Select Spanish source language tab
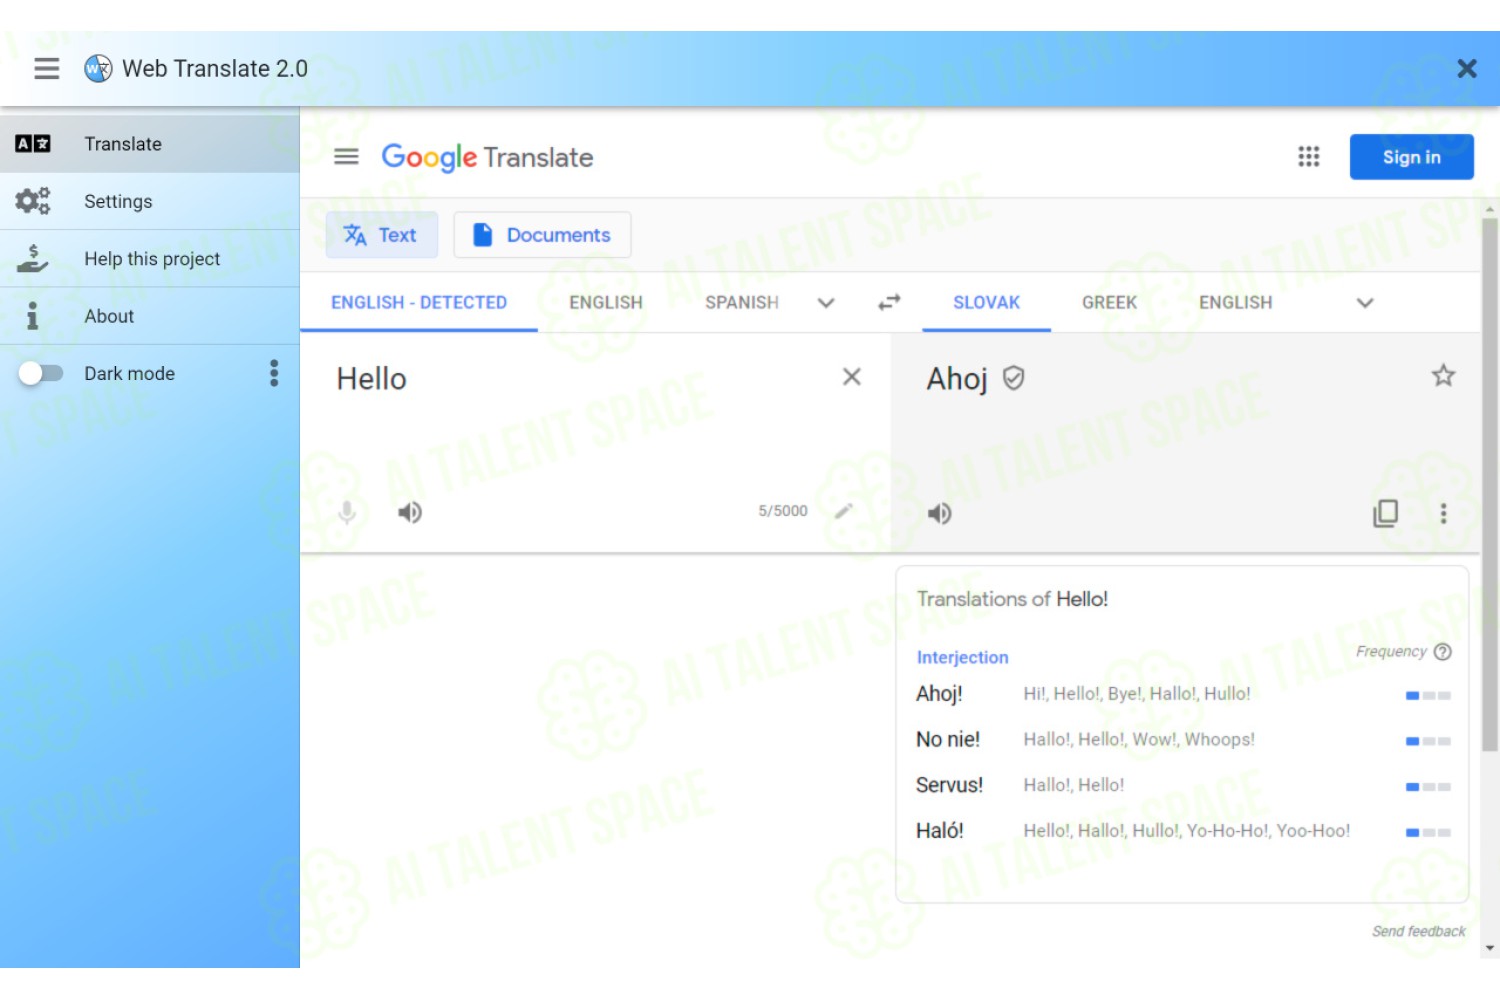This screenshot has width=1500, height=1000. click(742, 302)
